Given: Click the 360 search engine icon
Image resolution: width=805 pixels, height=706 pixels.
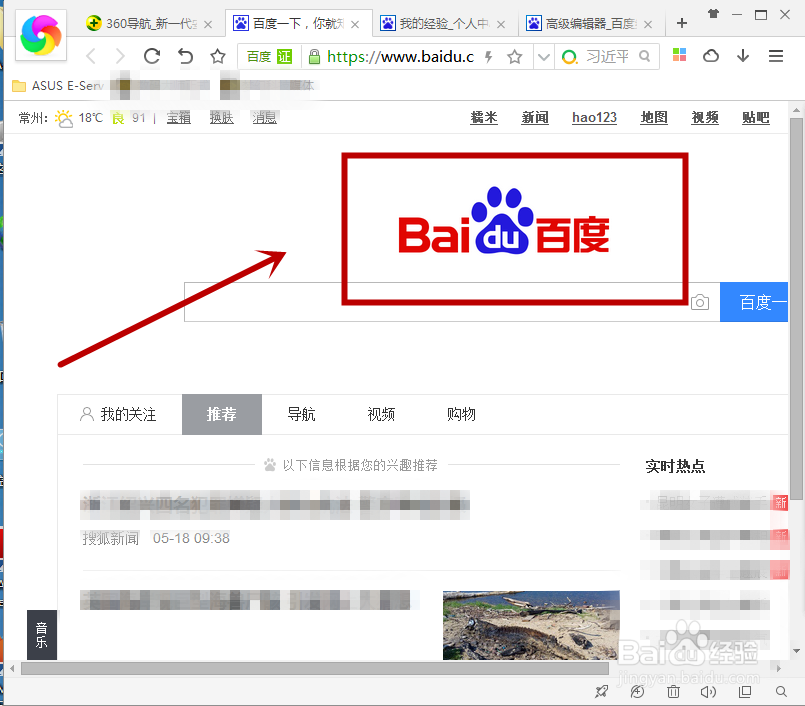Looking at the screenshot, I should 569,56.
